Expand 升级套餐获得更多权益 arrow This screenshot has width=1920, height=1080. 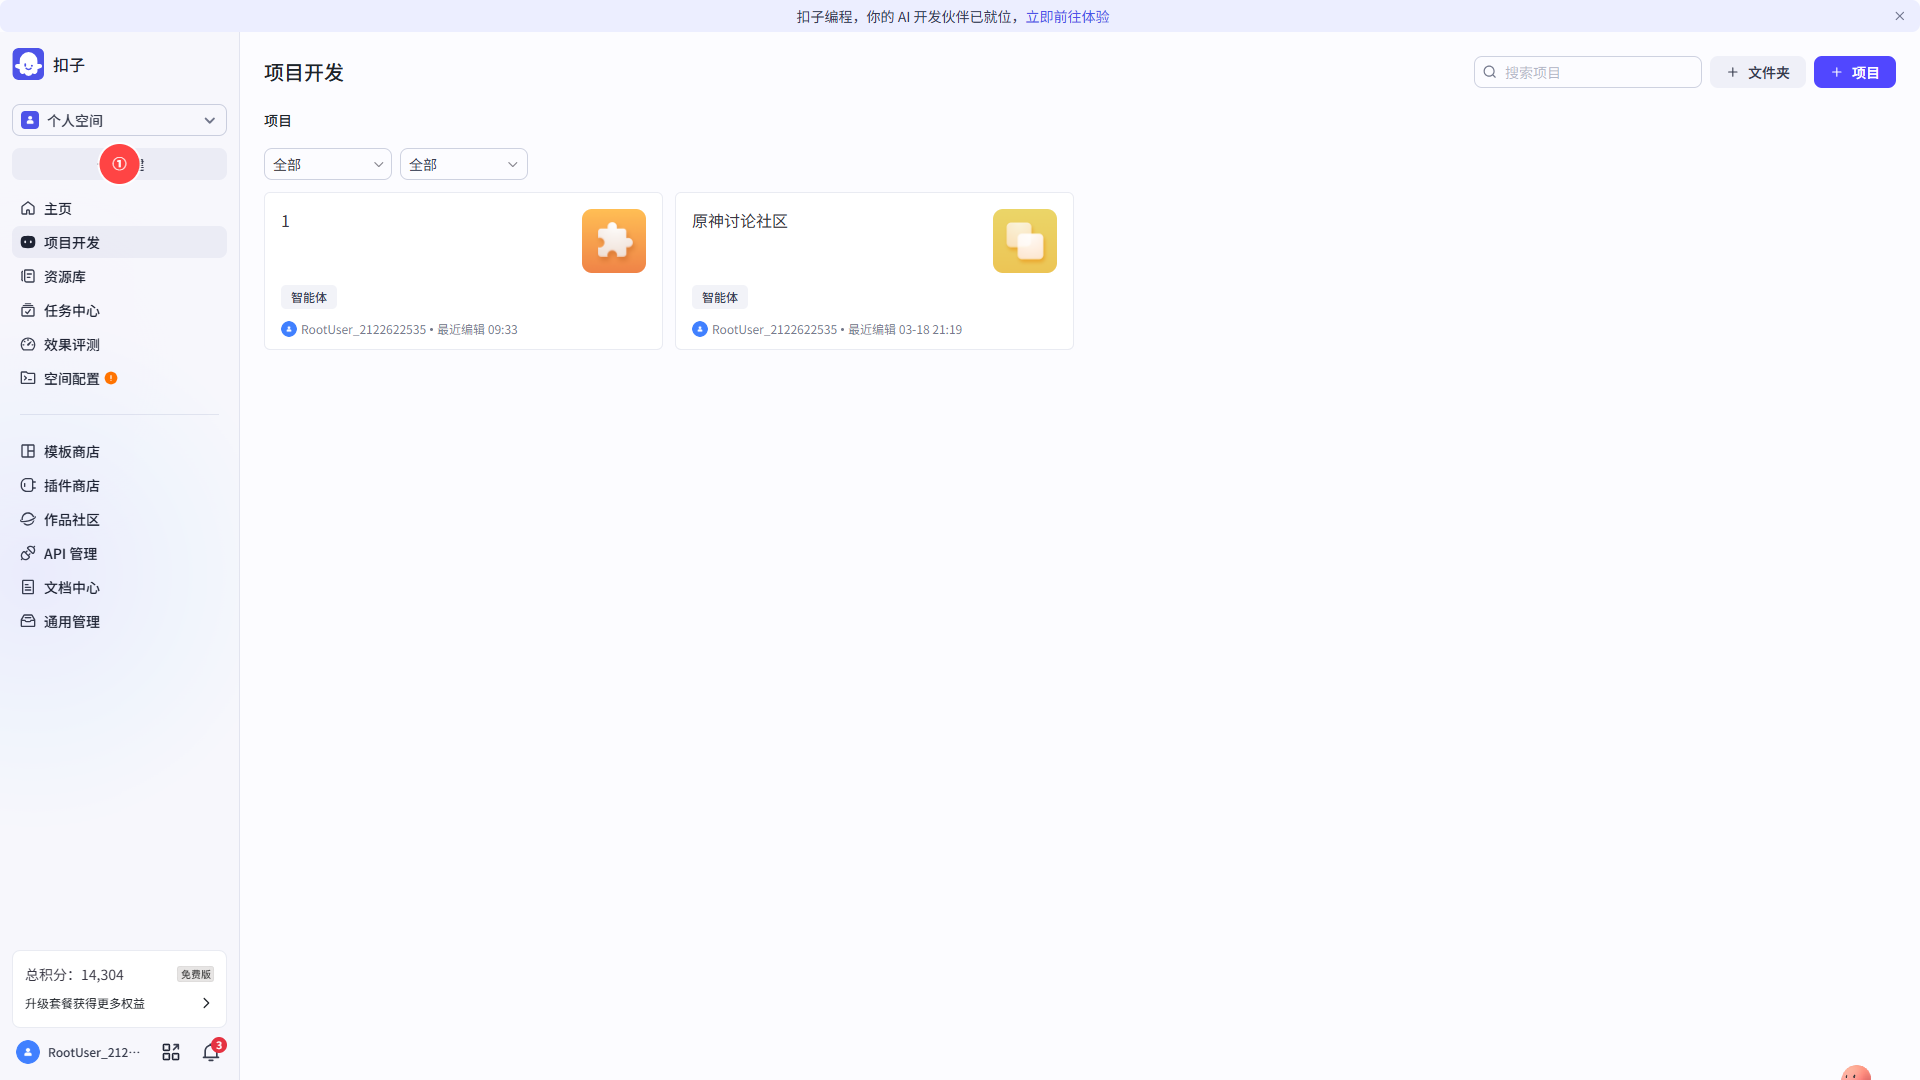[206, 1003]
